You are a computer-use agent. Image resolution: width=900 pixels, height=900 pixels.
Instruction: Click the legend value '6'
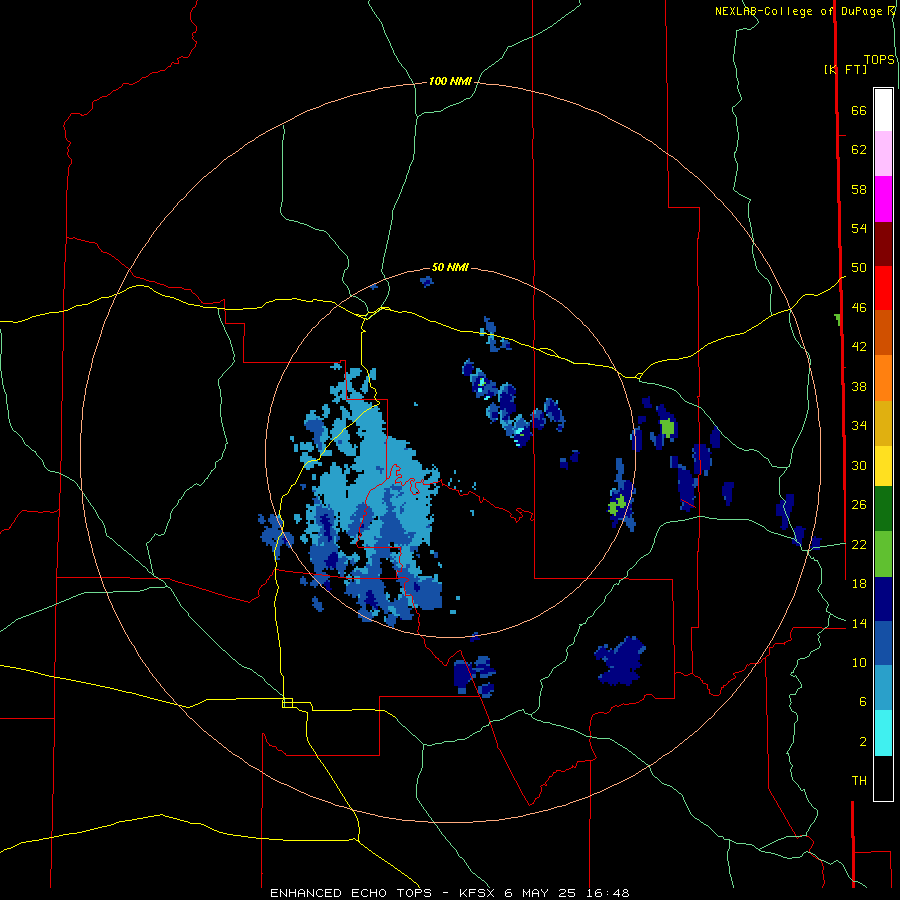click(x=863, y=702)
